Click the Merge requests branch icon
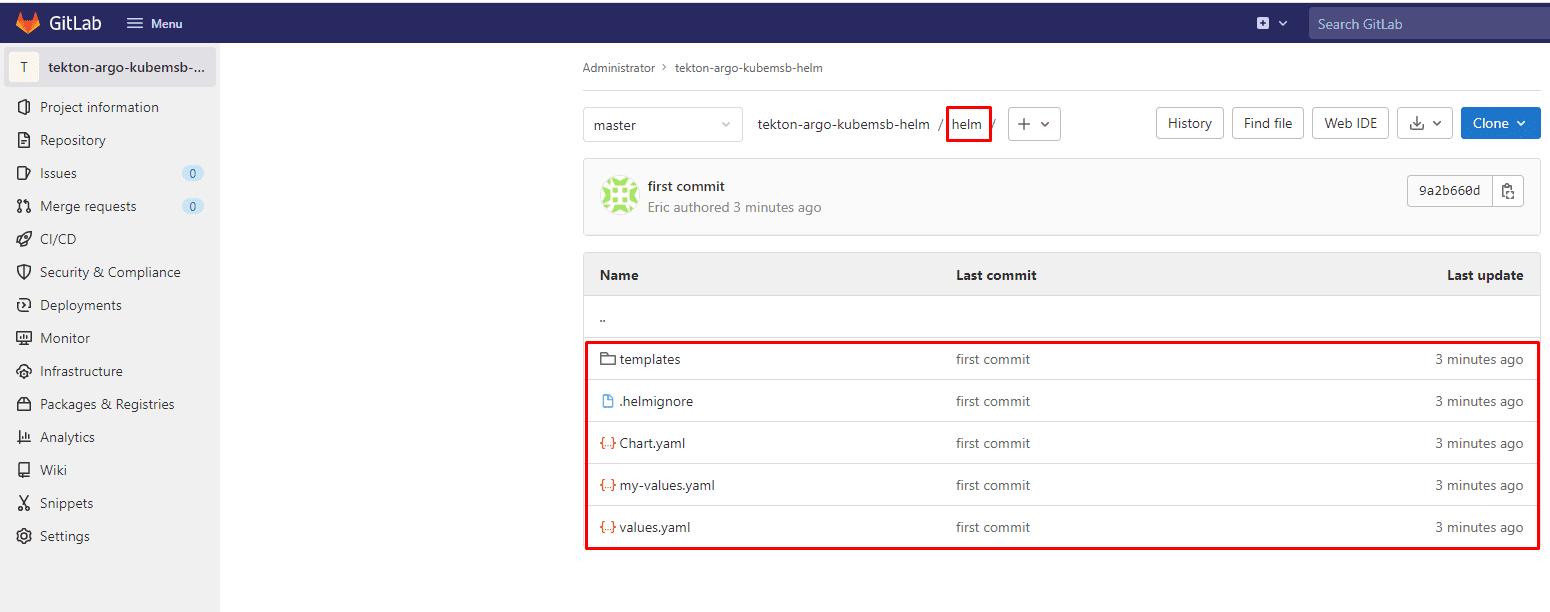The image size is (1550, 612). (x=24, y=206)
